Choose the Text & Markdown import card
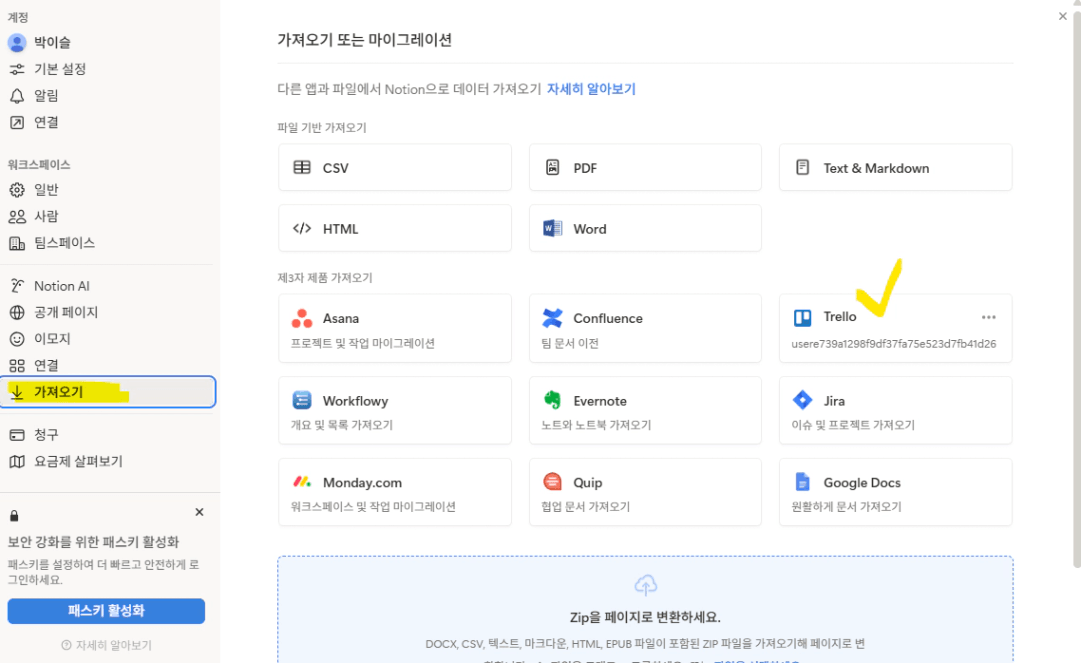Image resolution: width=1081 pixels, height=663 pixels. pyautogui.click(x=896, y=167)
